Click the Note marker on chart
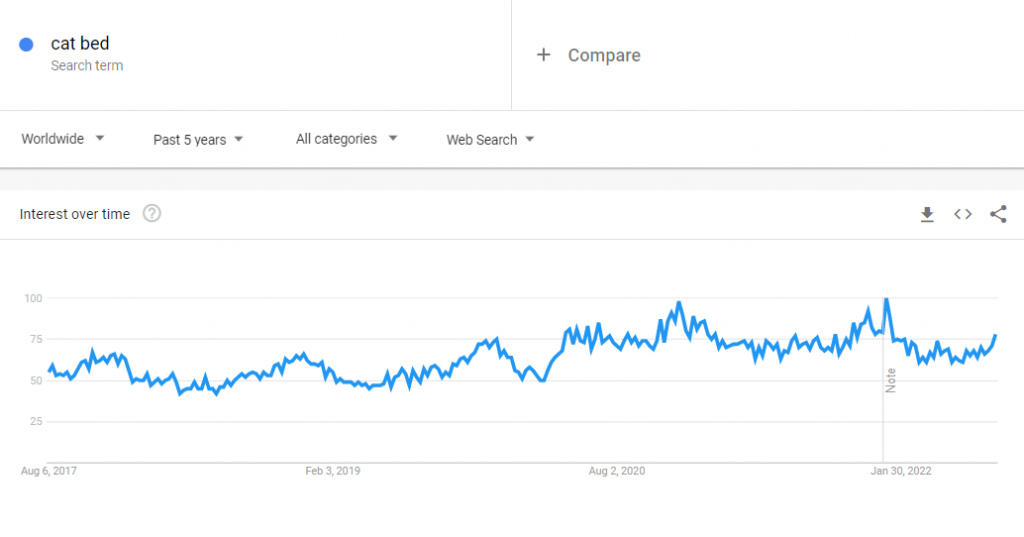Image resolution: width=1024 pixels, height=537 pixels. tap(890, 380)
